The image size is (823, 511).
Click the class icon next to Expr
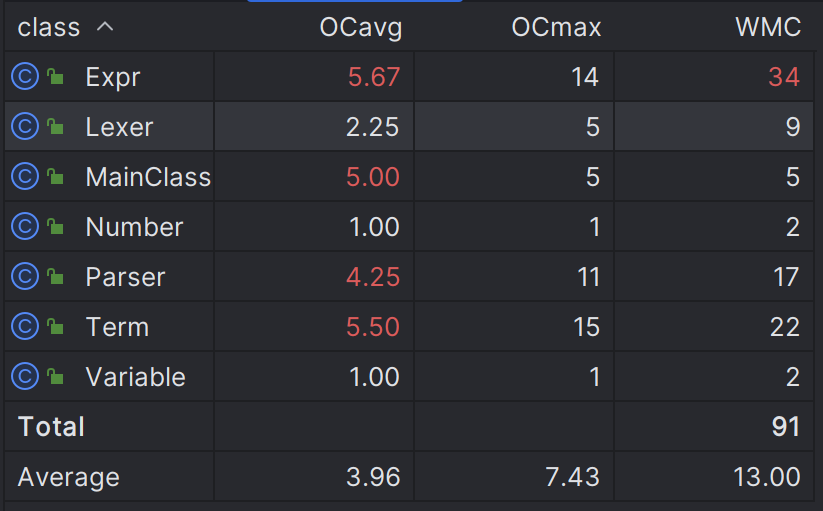[25, 77]
